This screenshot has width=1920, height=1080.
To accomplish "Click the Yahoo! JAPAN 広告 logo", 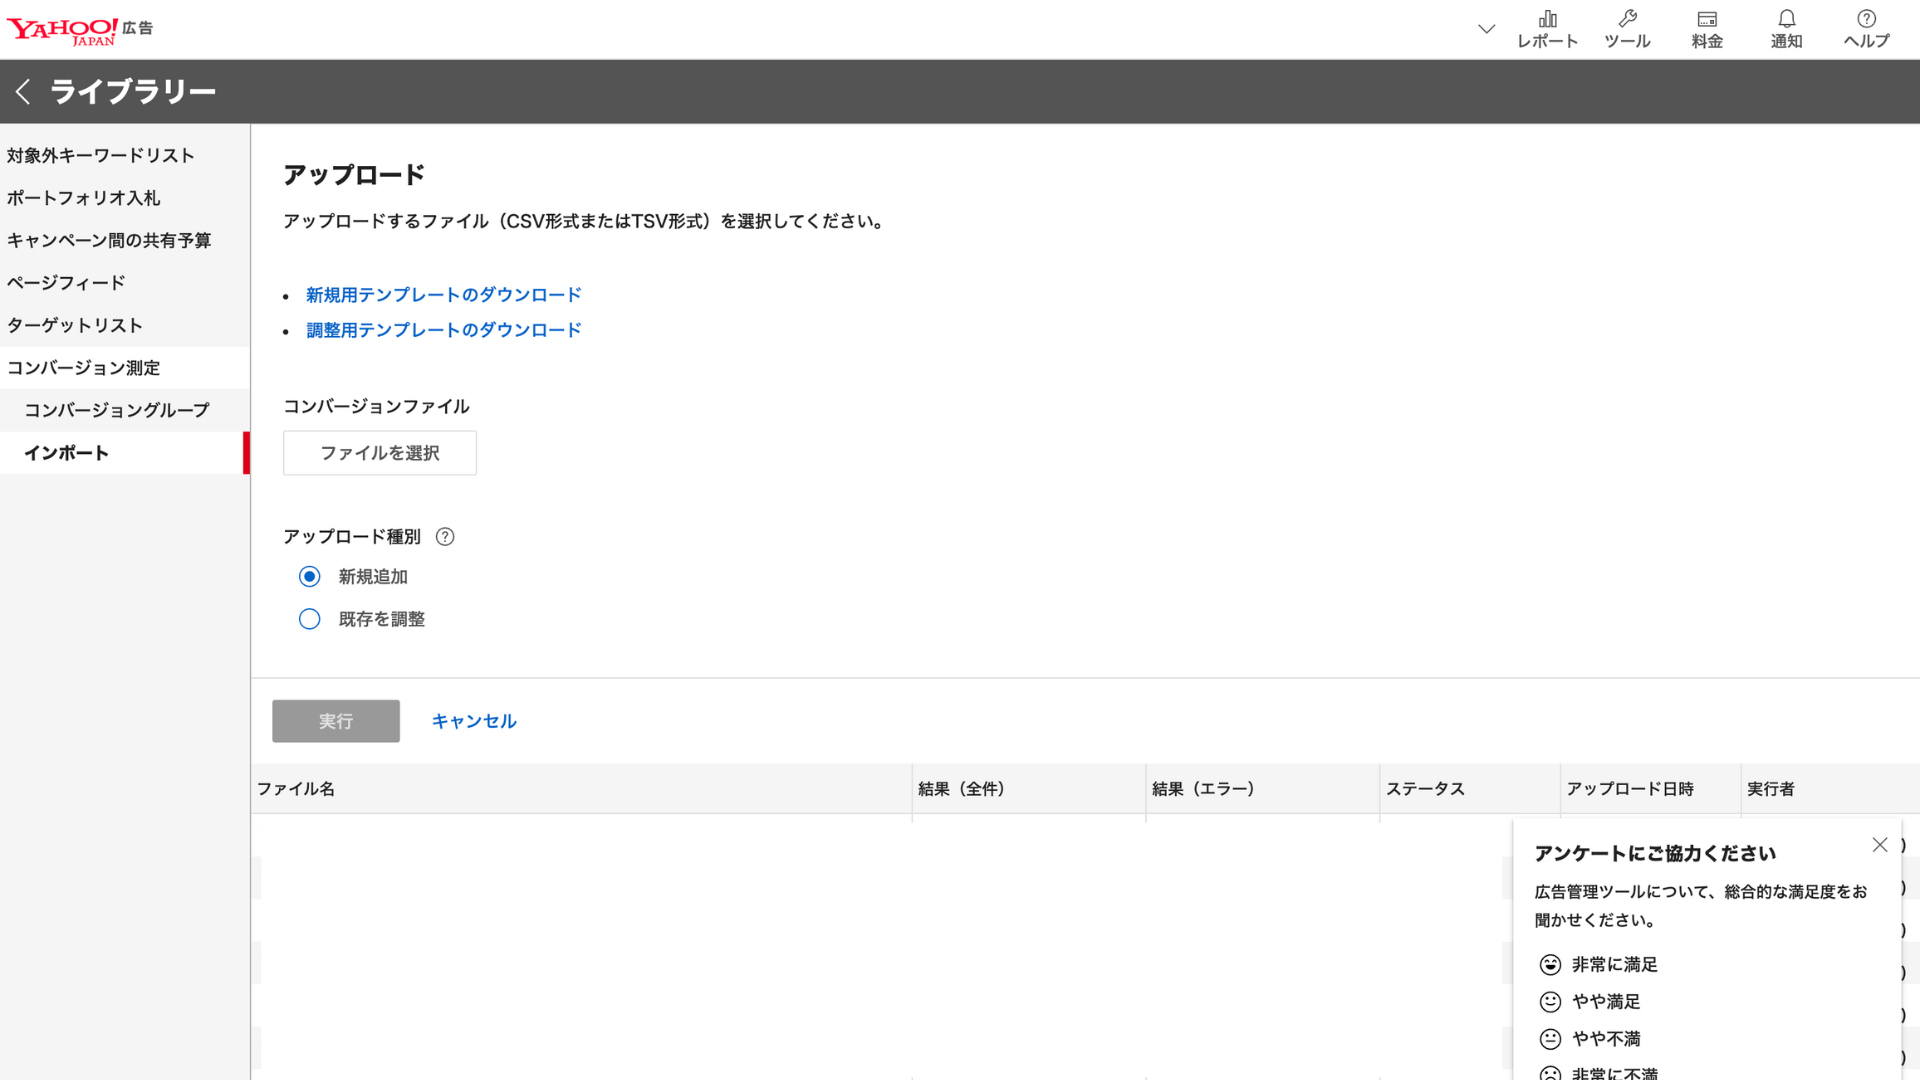I will pyautogui.click(x=80, y=30).
